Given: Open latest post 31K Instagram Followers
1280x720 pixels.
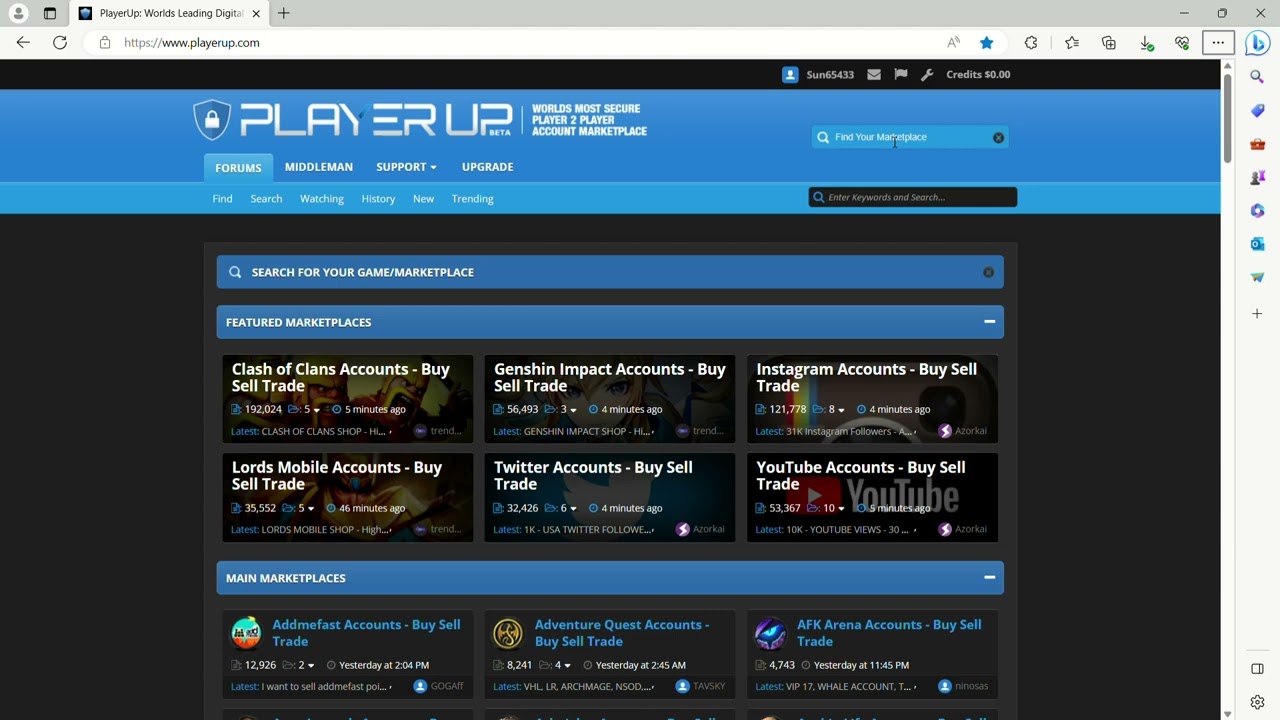Looking at the screenshot, I should (x=849, y=431).
